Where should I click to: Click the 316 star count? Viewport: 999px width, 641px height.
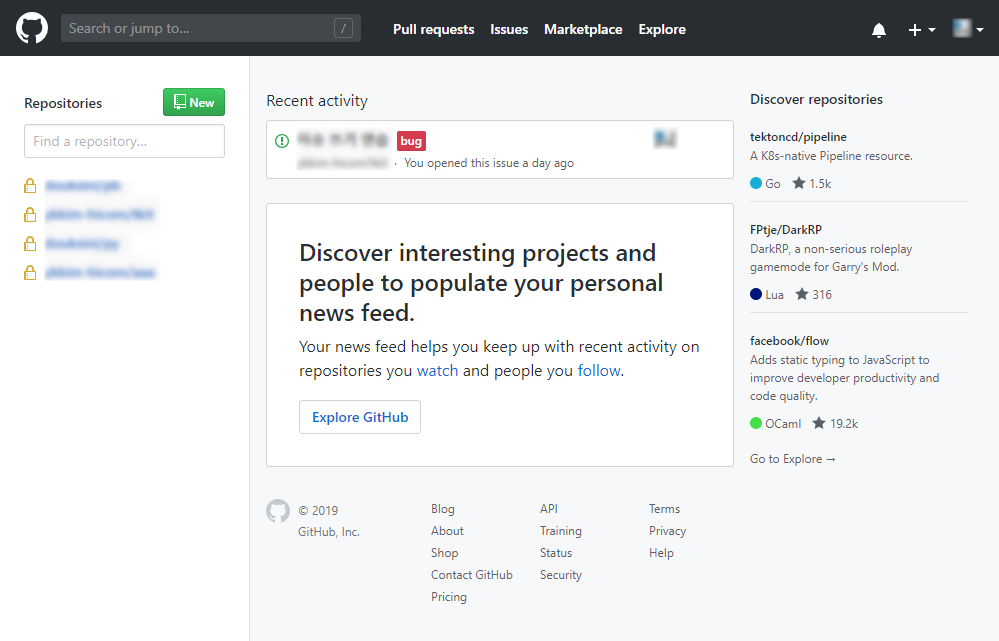pyautogui.click(x=822, y=294)
